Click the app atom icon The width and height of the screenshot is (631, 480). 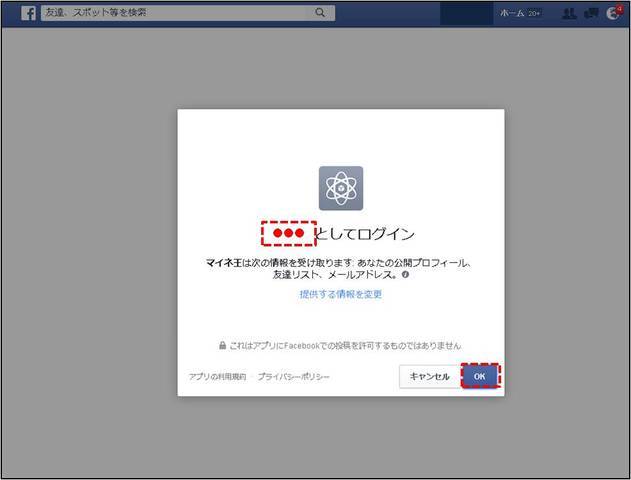[341, 188]
